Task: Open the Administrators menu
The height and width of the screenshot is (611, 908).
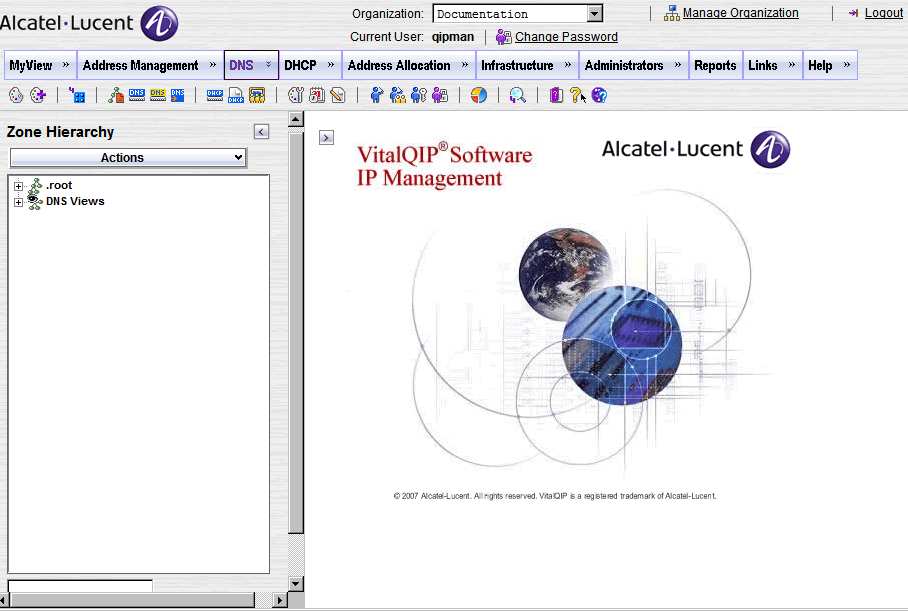Action: 633,65
